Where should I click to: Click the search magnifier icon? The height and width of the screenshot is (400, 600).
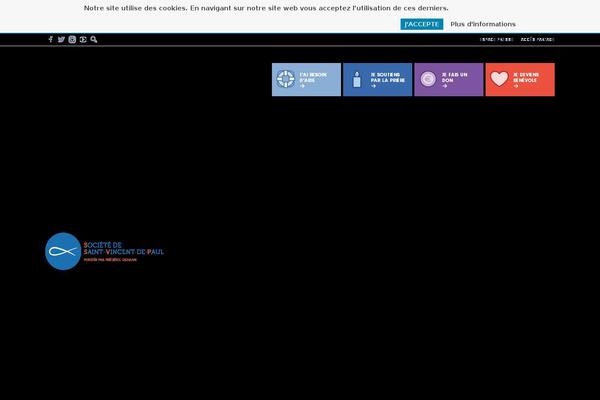(x=94, y=39)
